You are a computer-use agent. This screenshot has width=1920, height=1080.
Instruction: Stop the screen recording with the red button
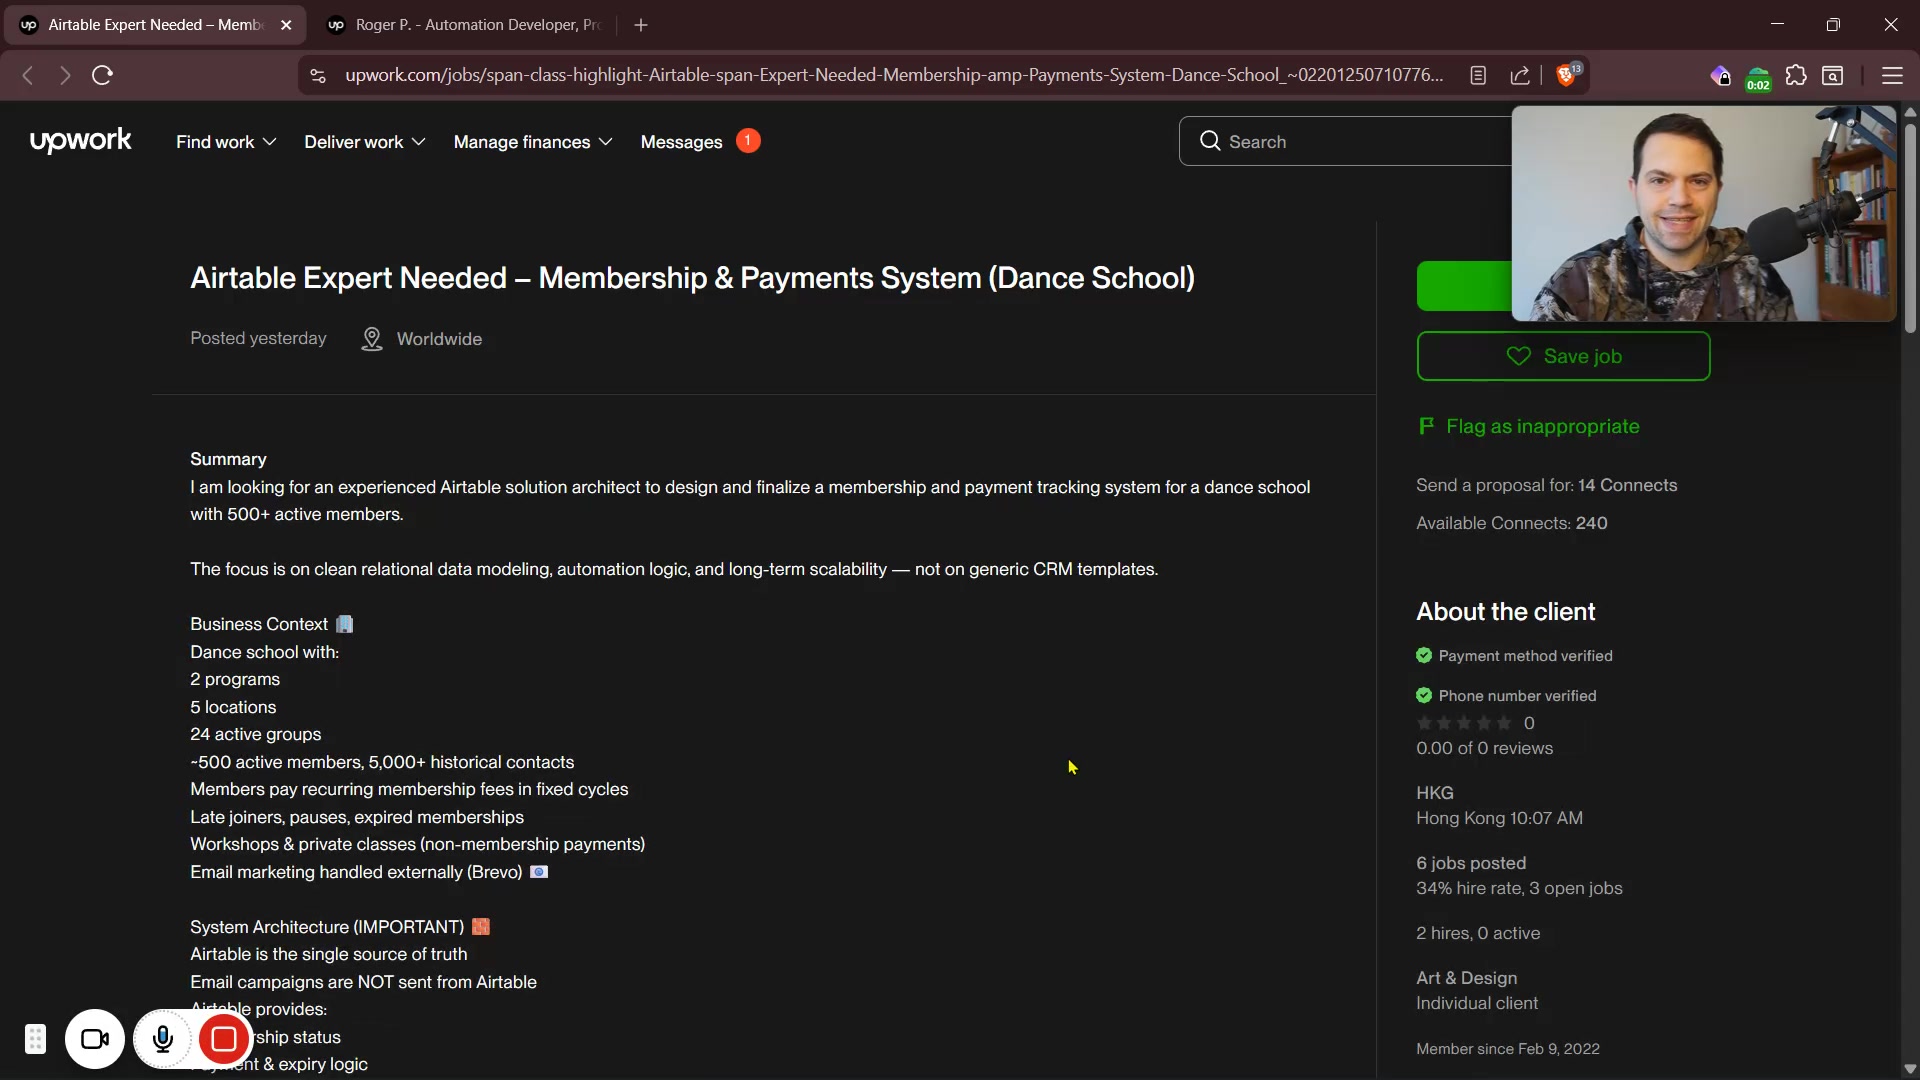coord(224,1039)
